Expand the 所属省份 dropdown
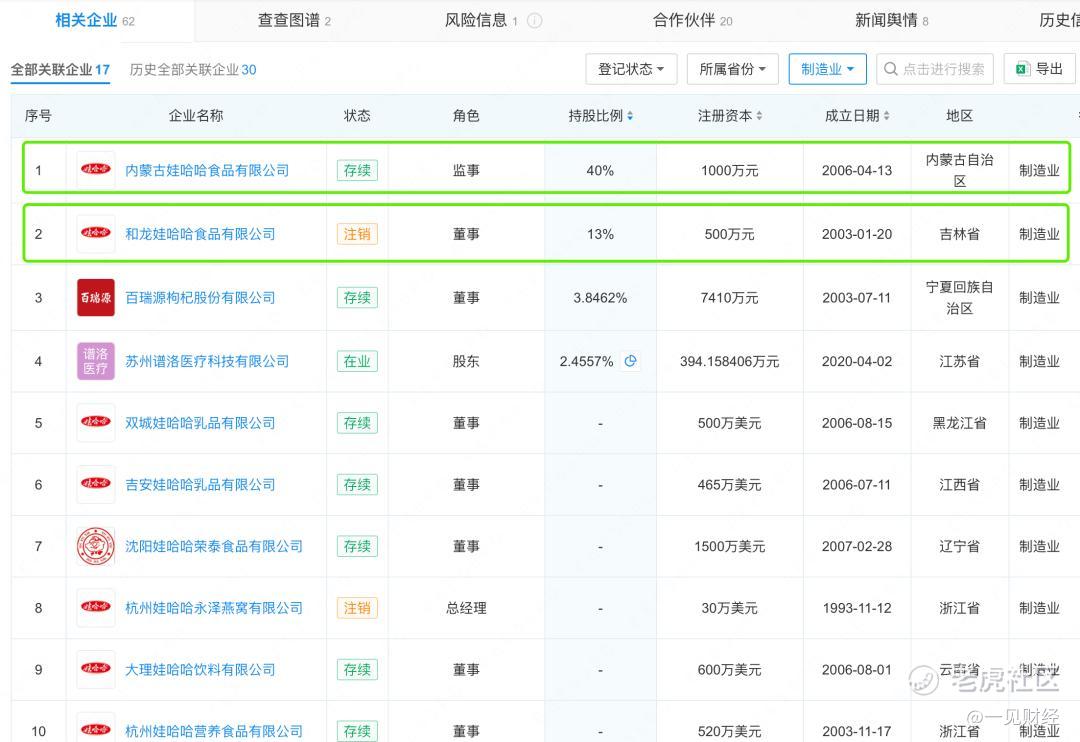The height and width of the screenshot is (742, 1080). click(732, 69)
